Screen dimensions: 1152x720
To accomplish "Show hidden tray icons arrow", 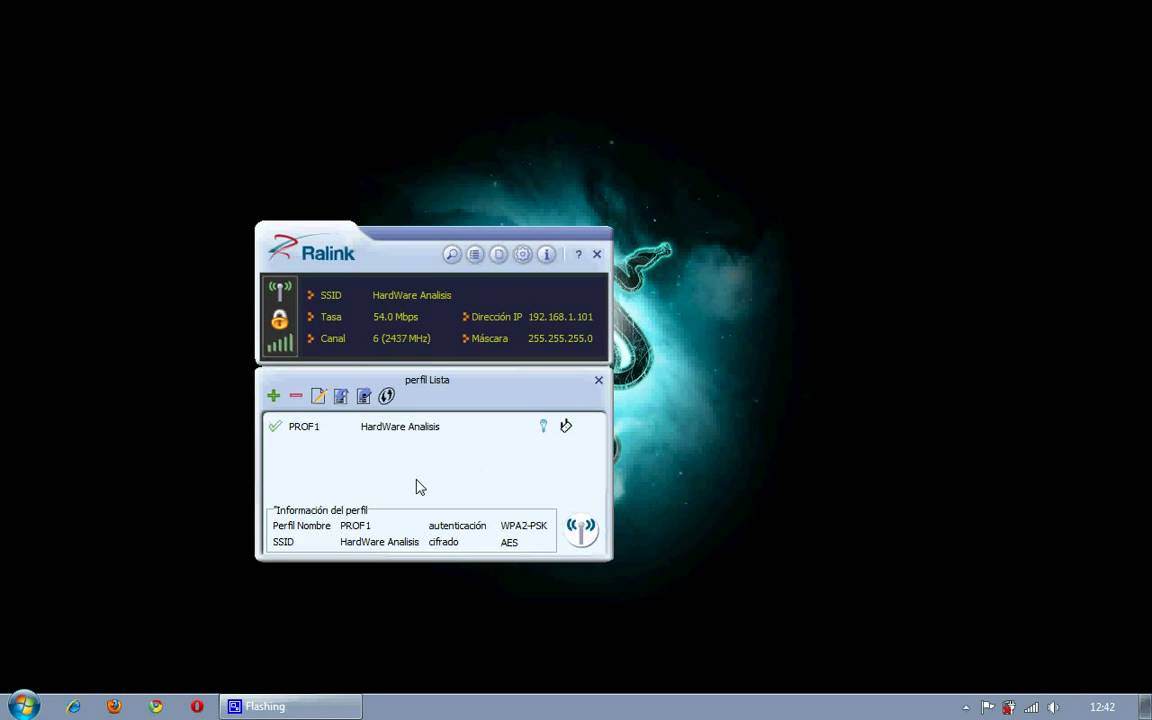I will coord(965,708).
